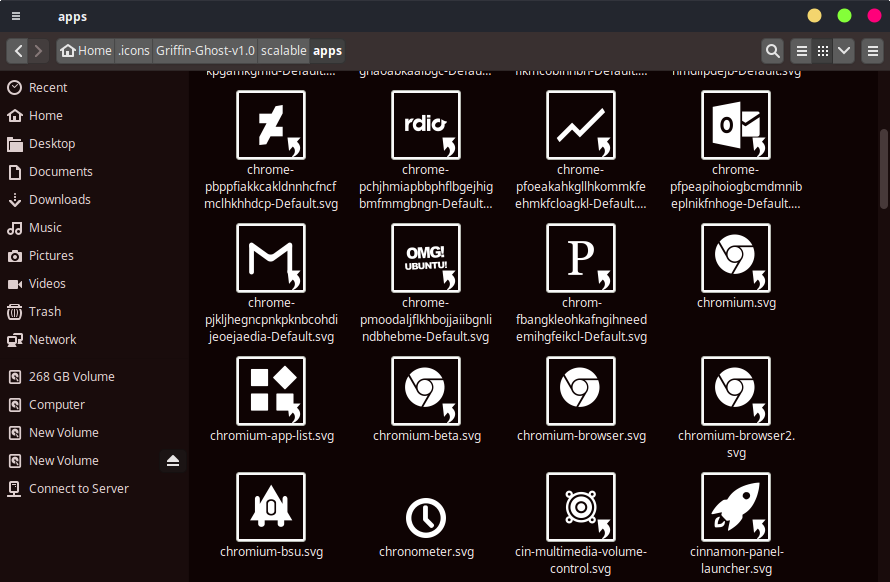Viewport: 890px width, 582px height.
Task: Open the toolbar hamburger menu on right
Action: point(873,51)
